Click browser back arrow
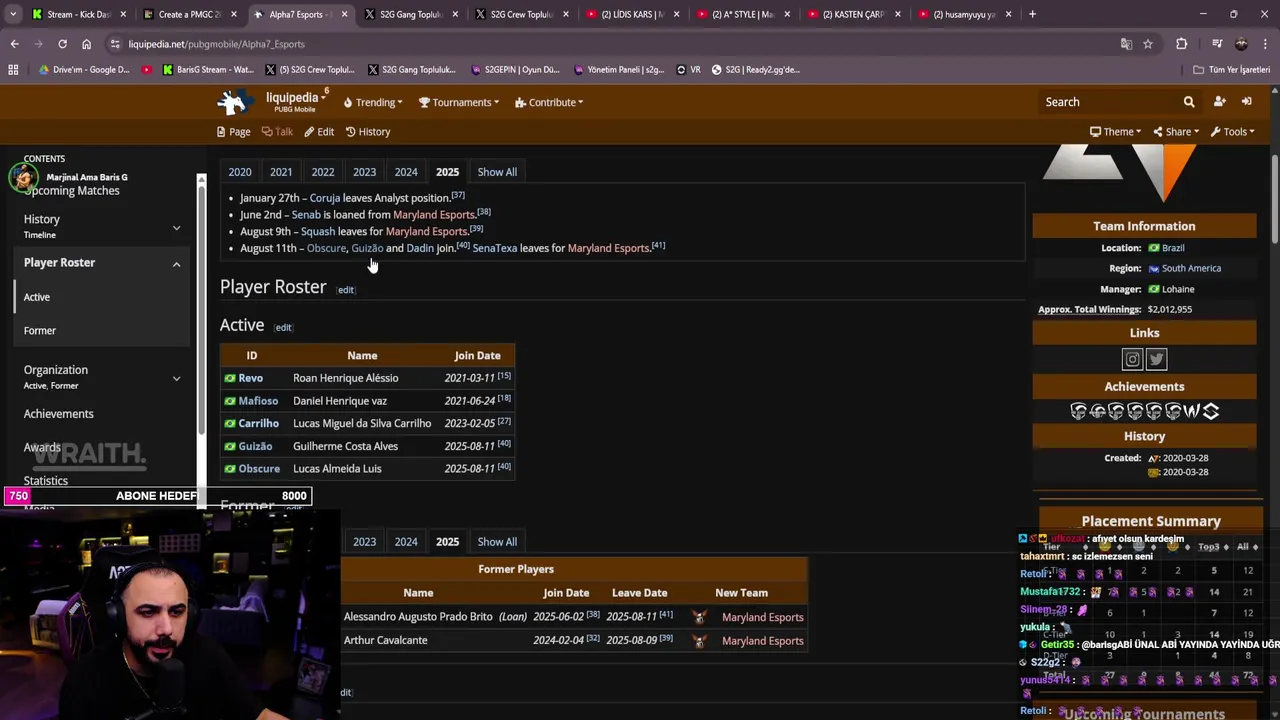Screen dimensions: 1280x720 14,44
